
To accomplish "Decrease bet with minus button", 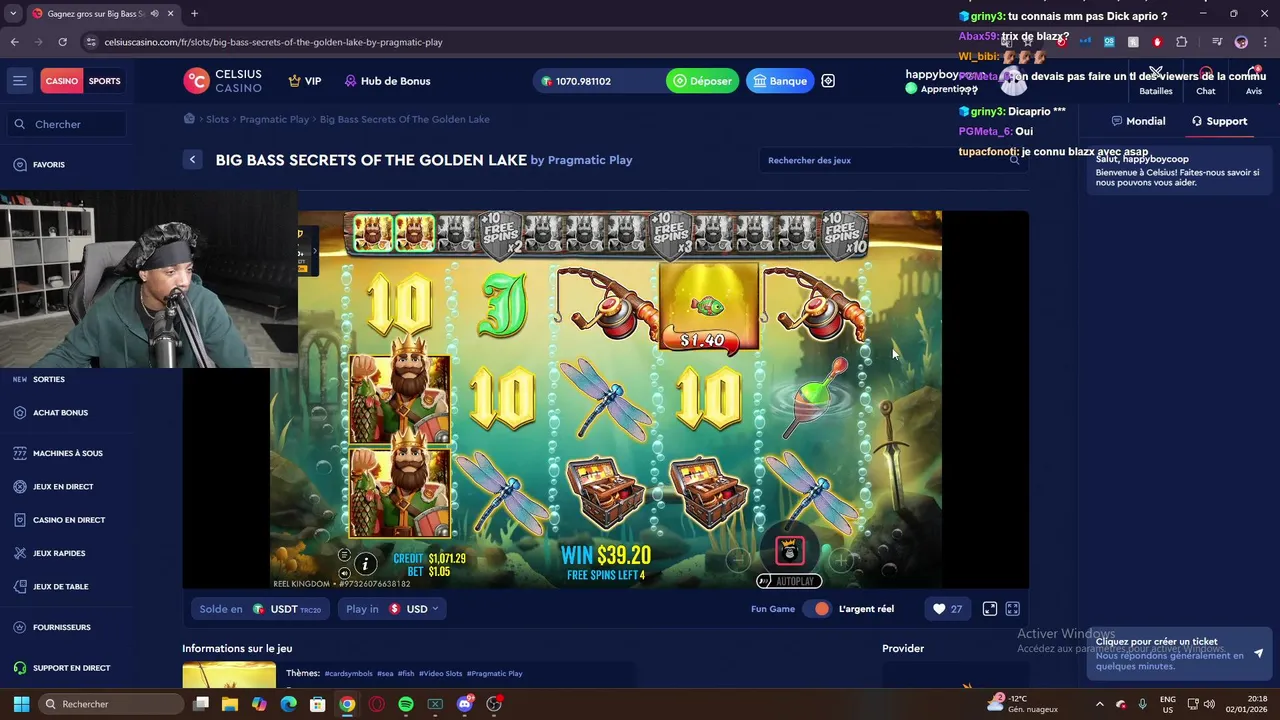I will [x=737, y=560].
